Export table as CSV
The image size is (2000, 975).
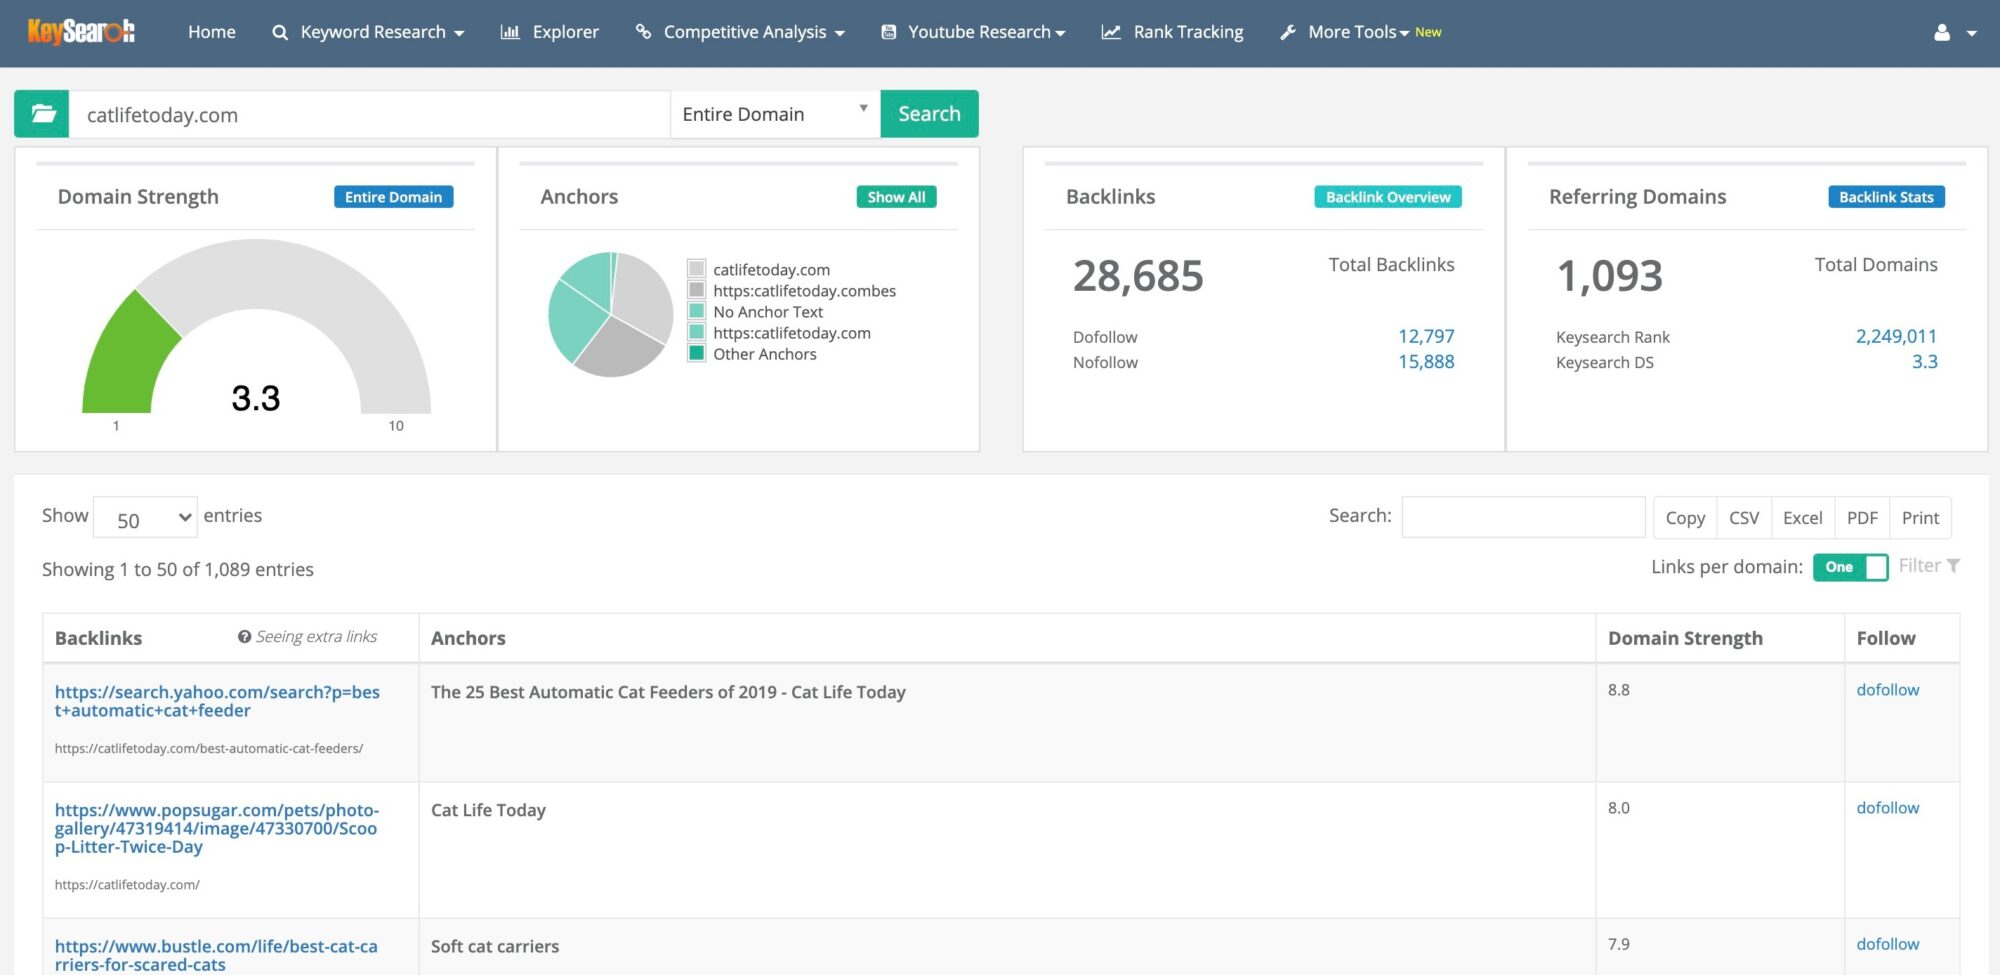[1744, 518]
